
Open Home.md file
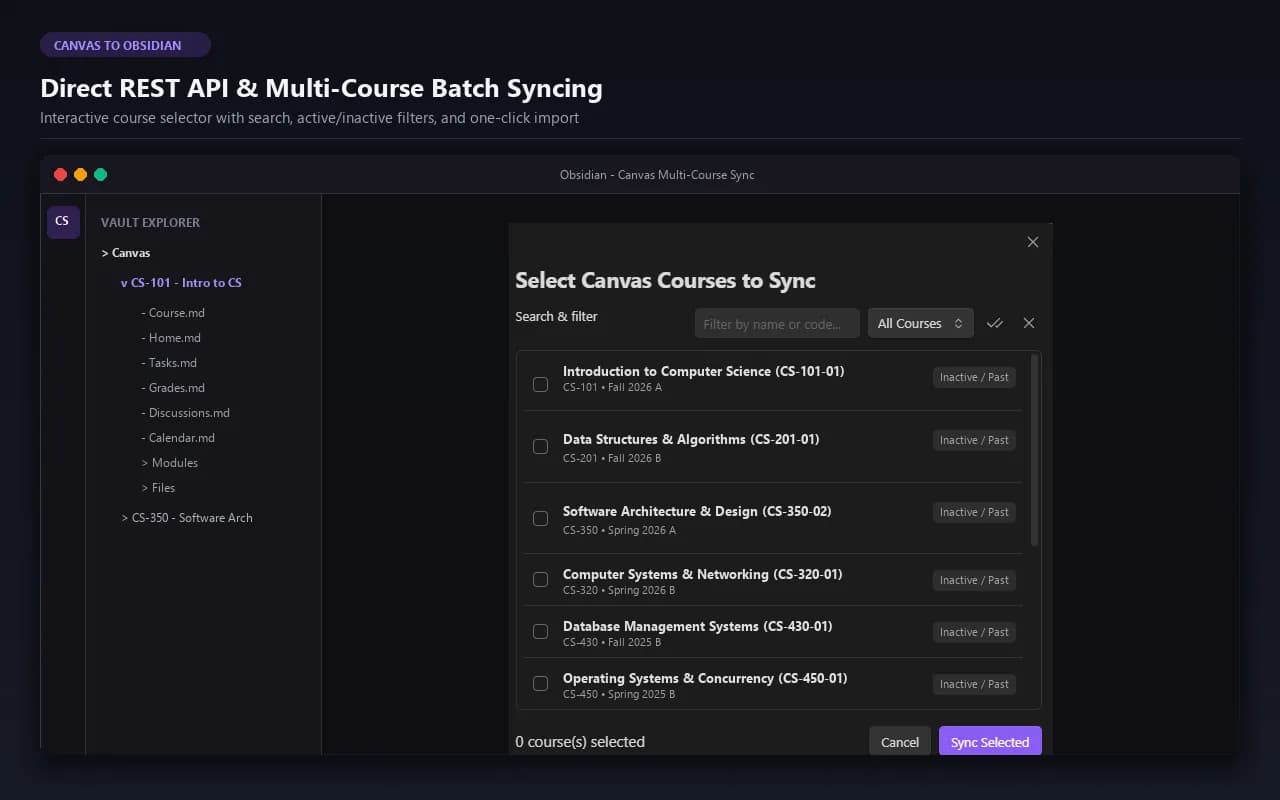click(171, 338)
